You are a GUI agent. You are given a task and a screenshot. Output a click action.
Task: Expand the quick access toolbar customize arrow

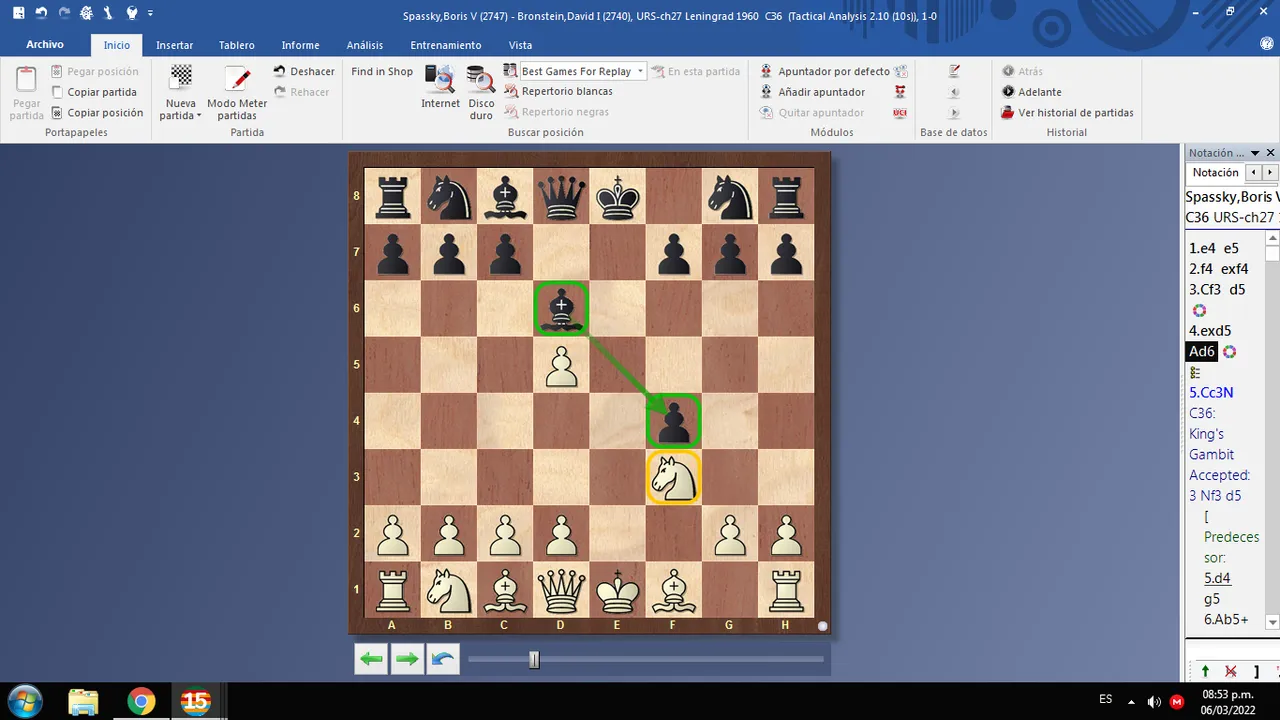point(150,14)
